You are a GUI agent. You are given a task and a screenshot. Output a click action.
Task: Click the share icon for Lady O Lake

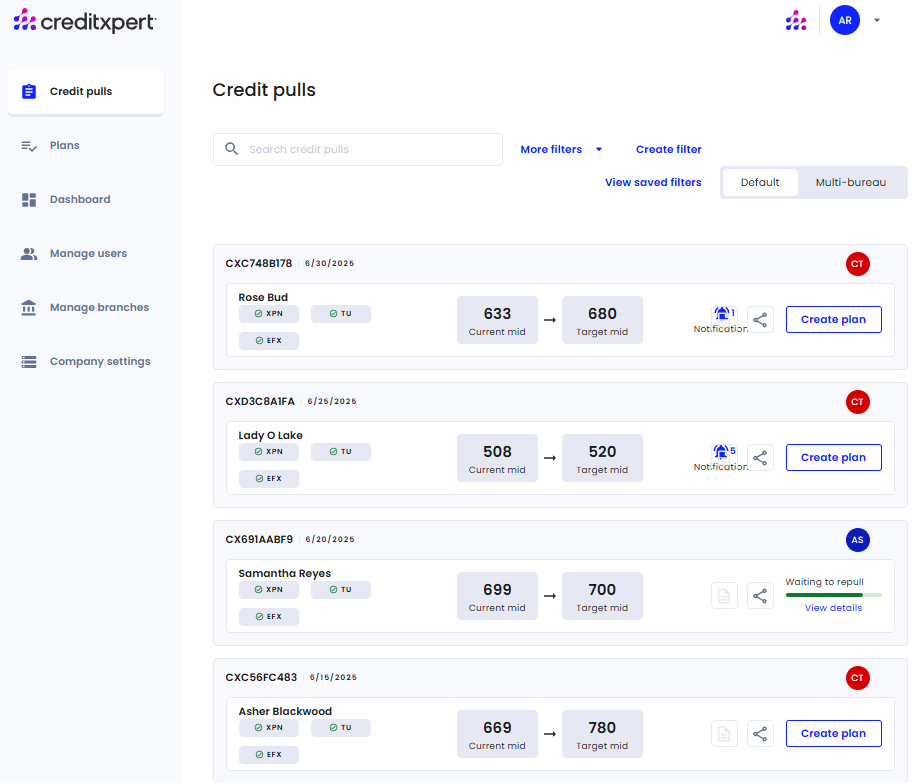tap(760, 458)
